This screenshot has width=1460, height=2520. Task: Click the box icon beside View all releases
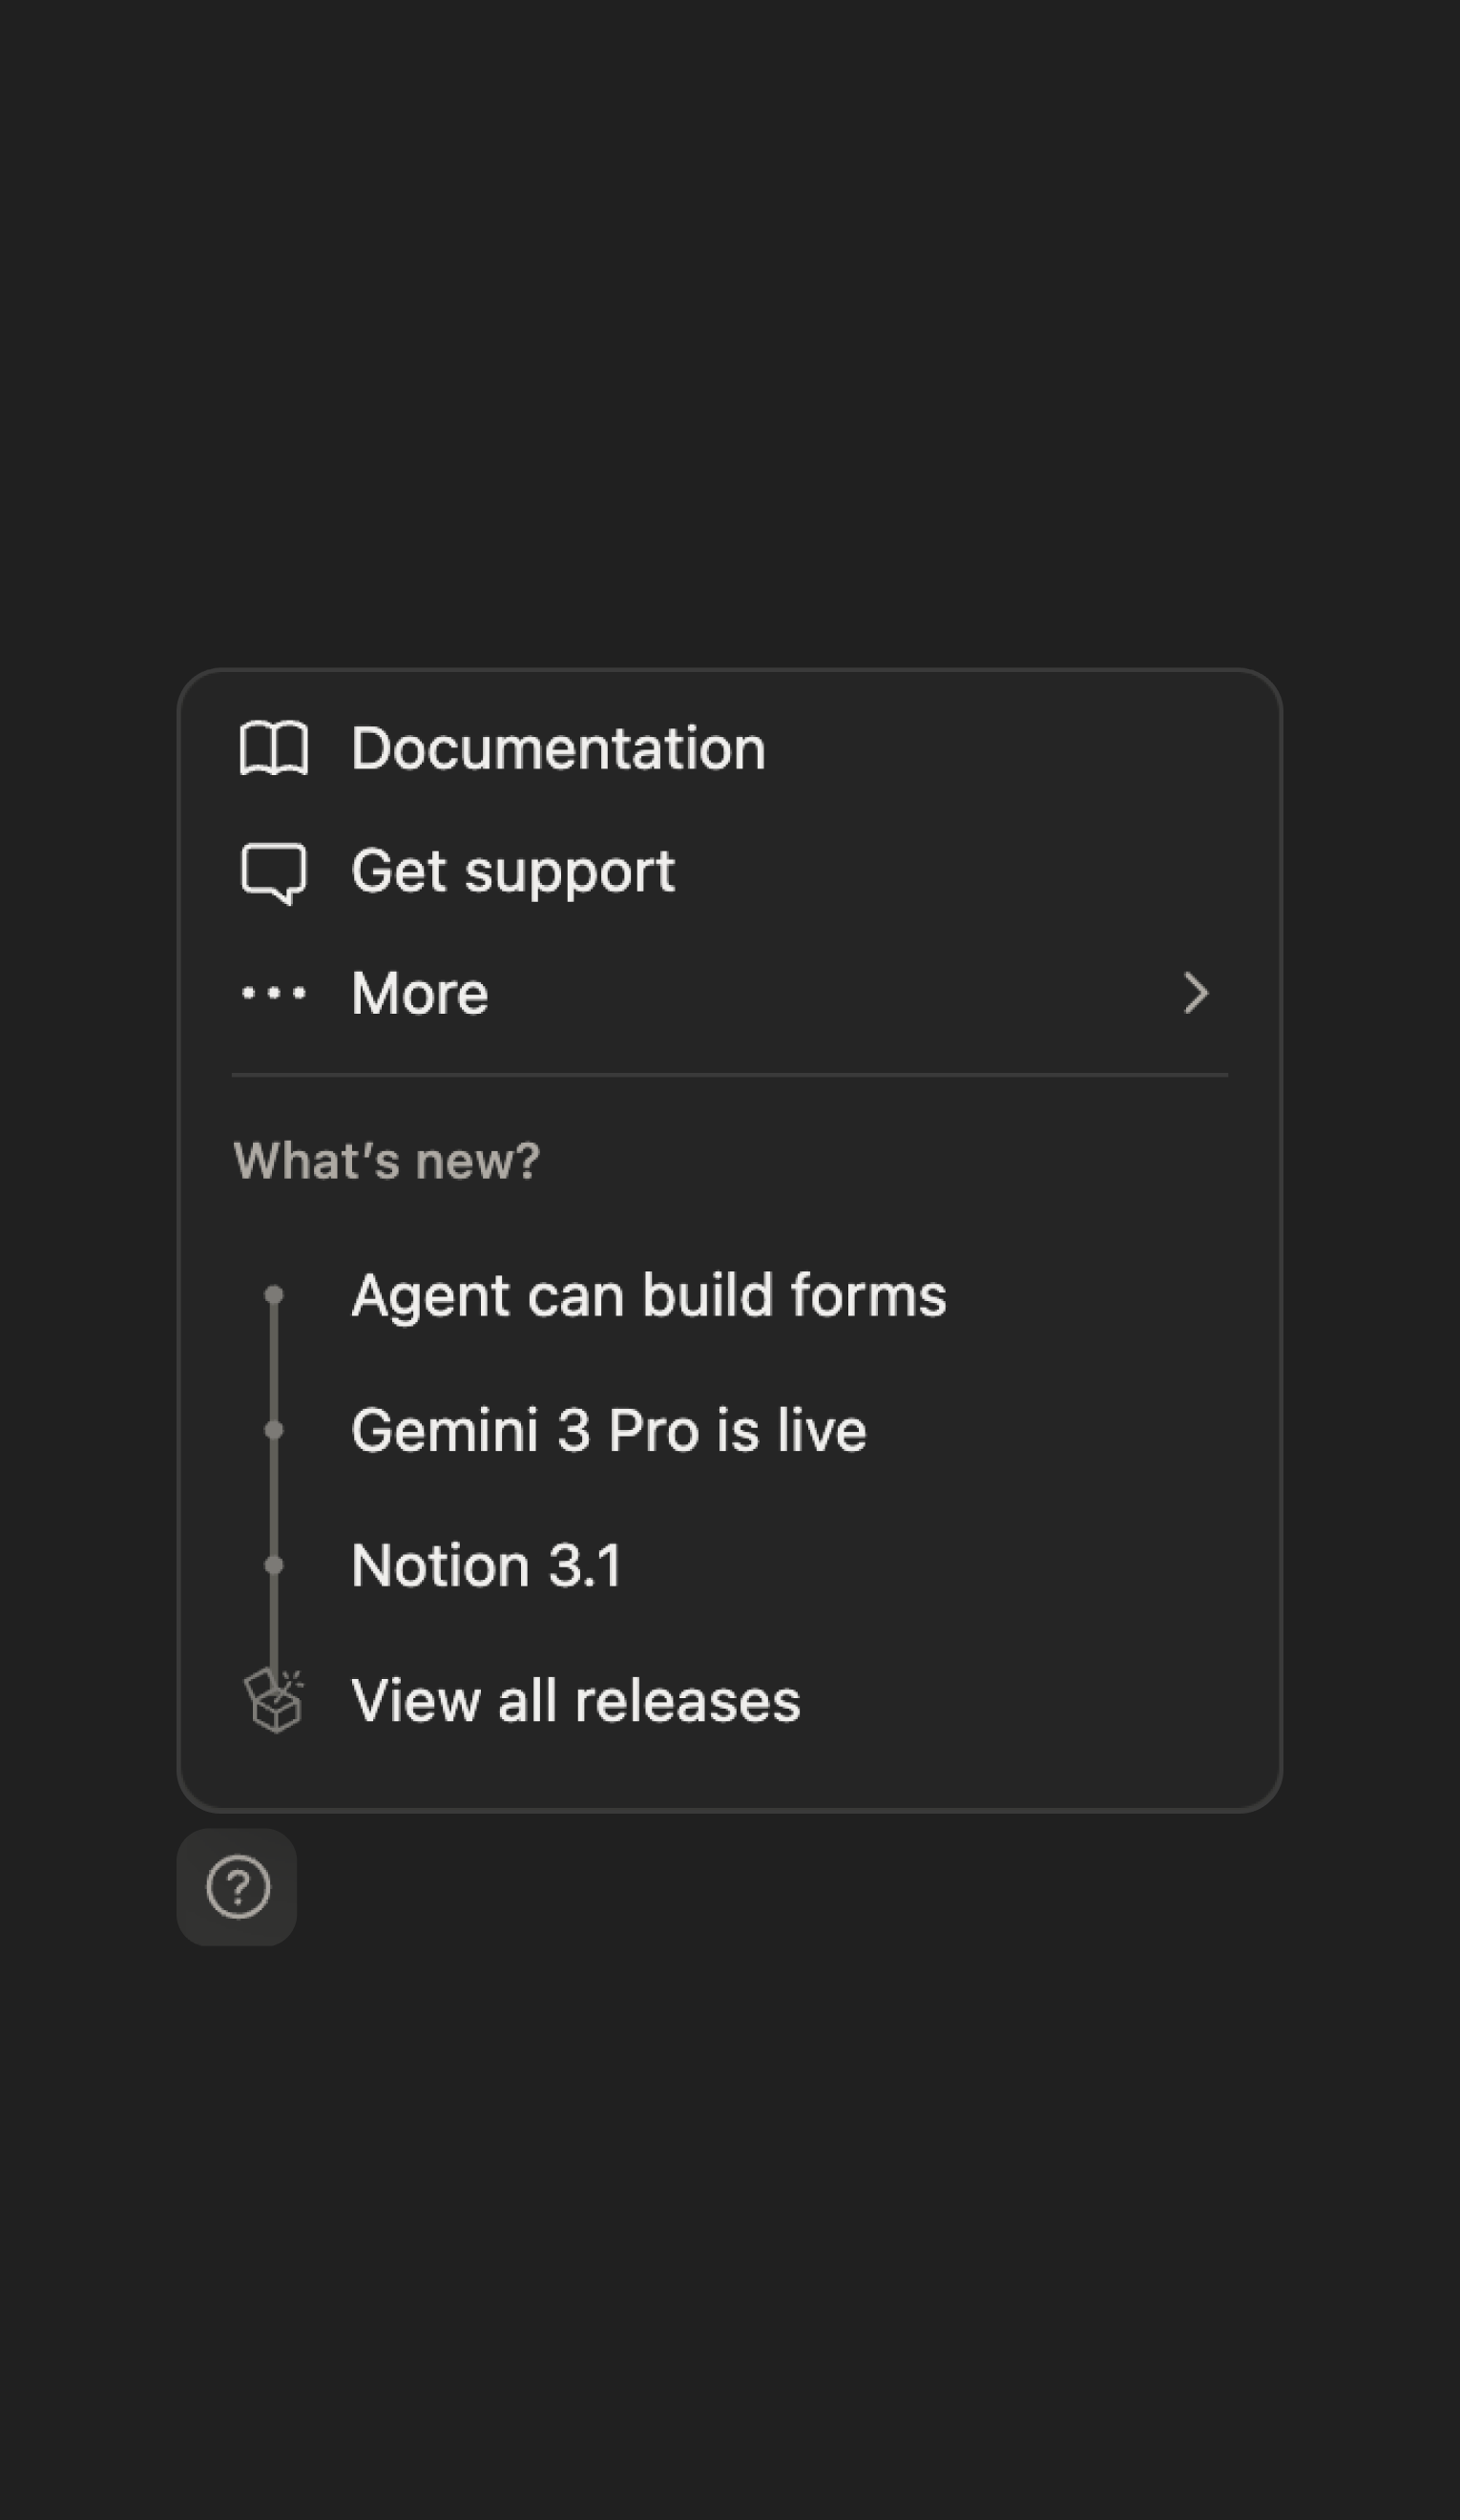click(x=273, y=1700)
